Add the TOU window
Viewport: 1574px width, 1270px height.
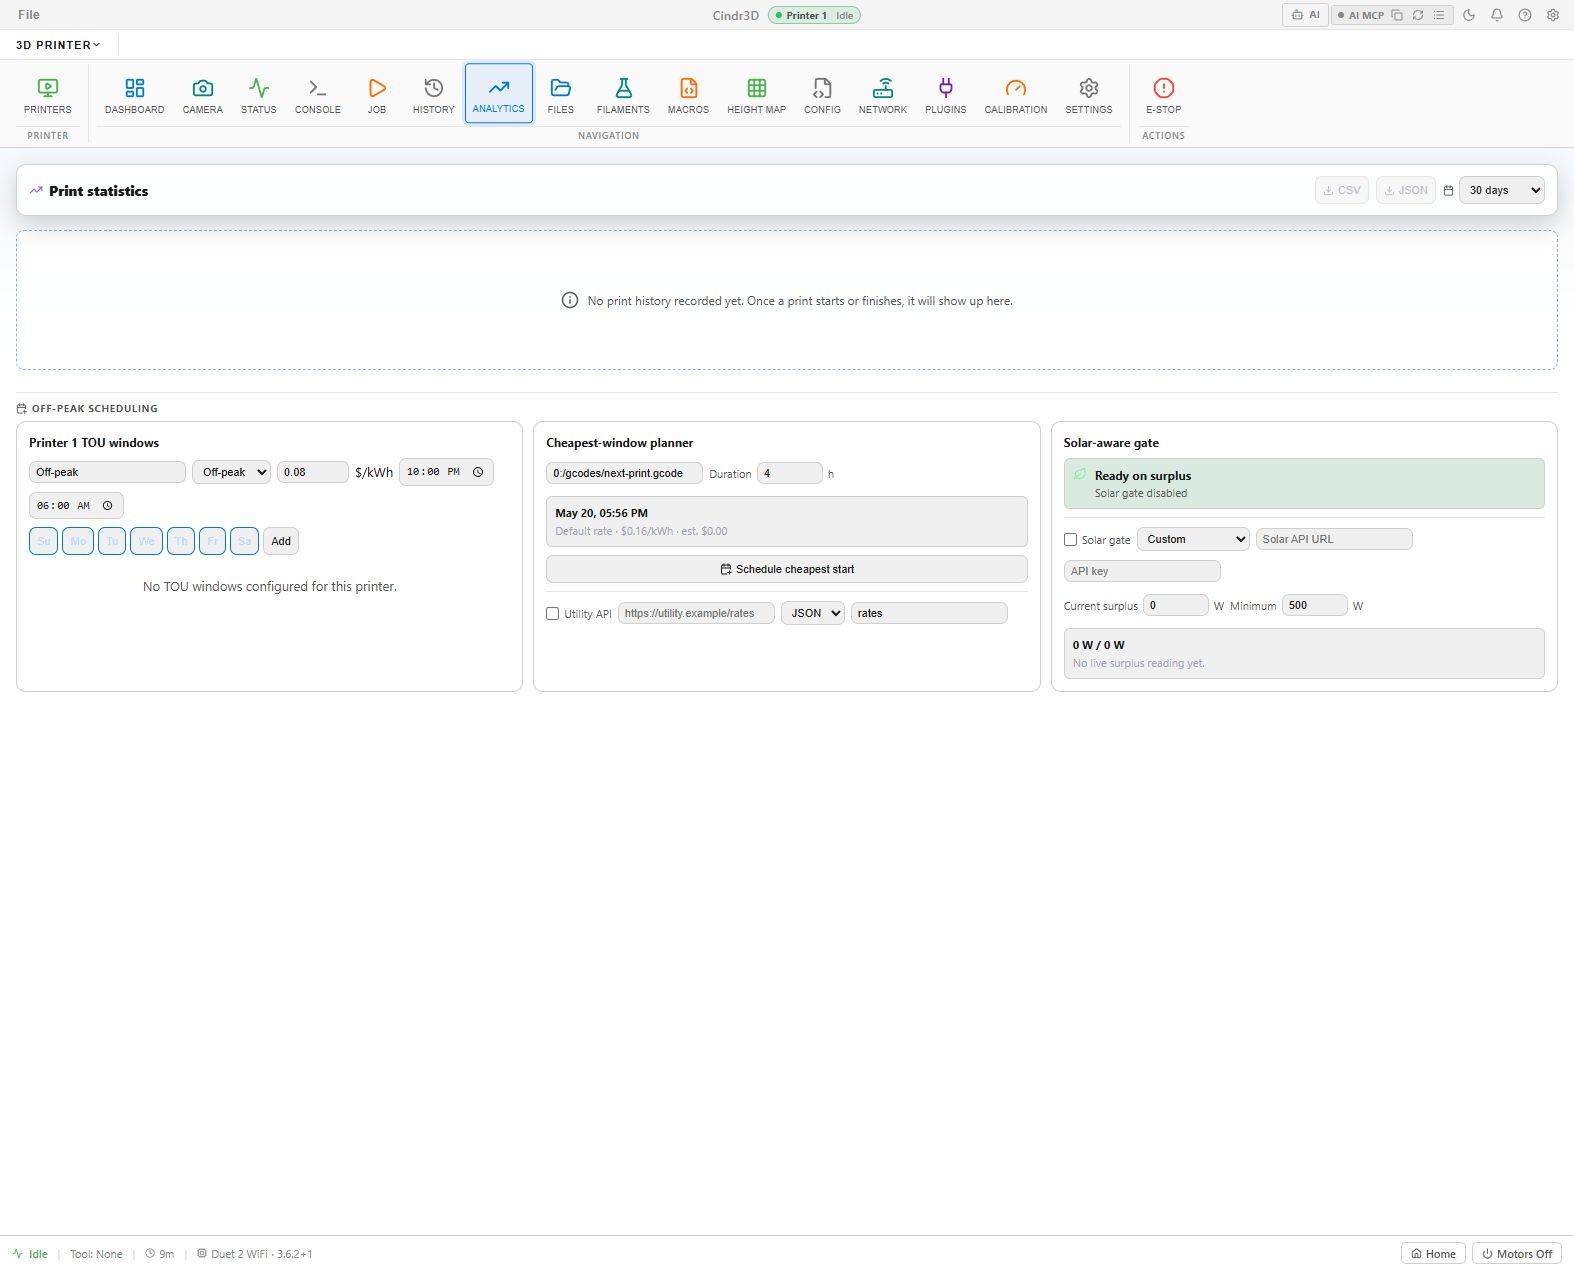tap(281, 541)
